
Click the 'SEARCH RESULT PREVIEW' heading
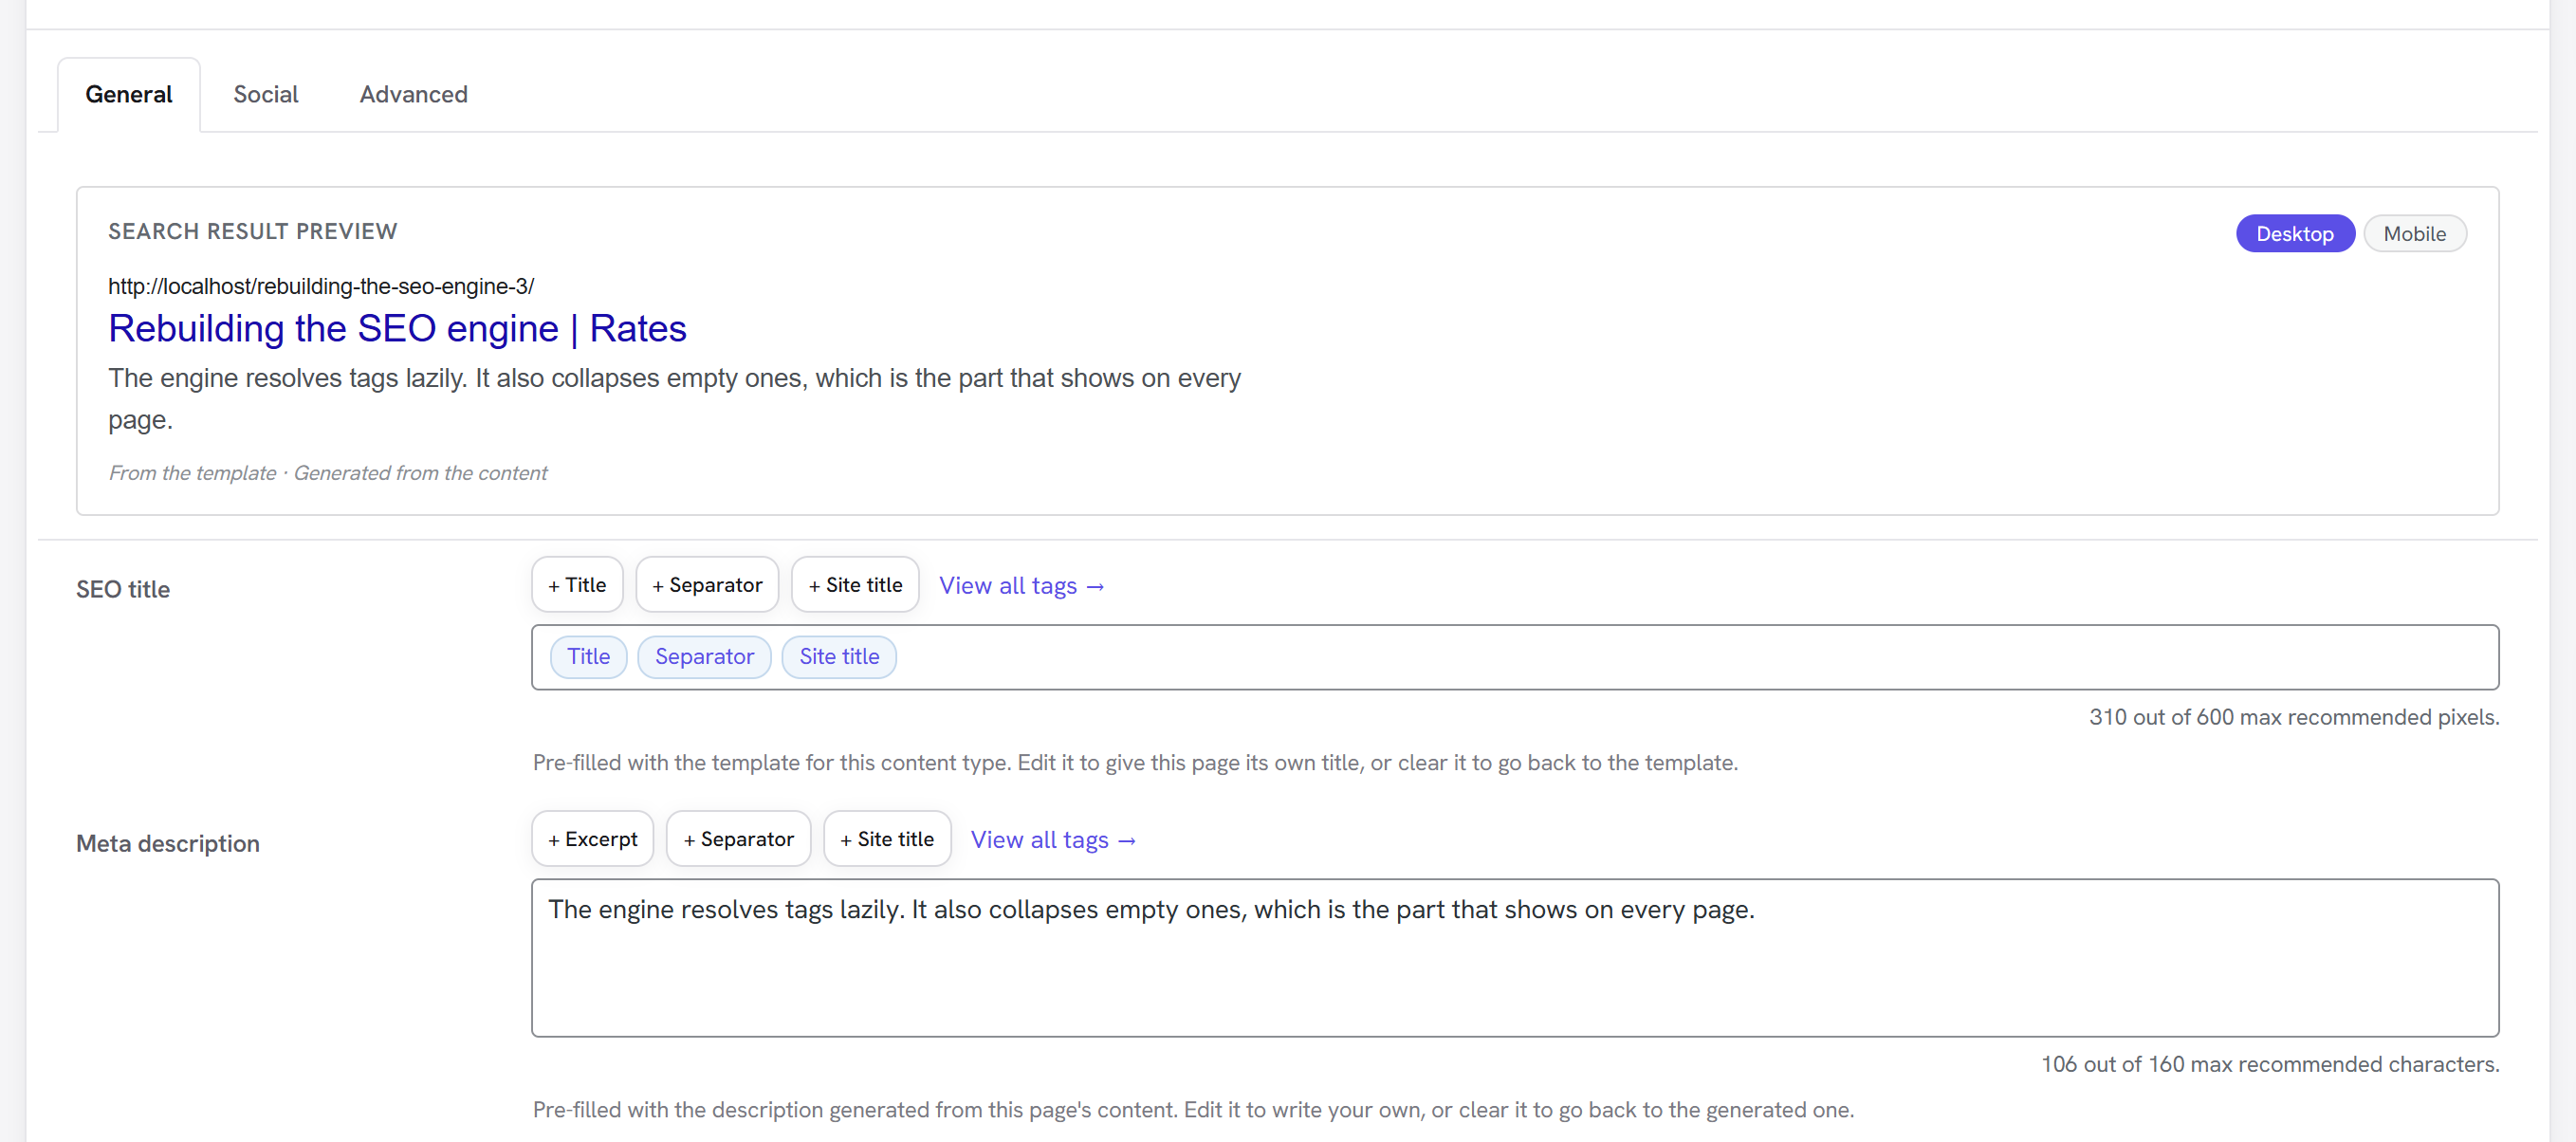[253, 231]
